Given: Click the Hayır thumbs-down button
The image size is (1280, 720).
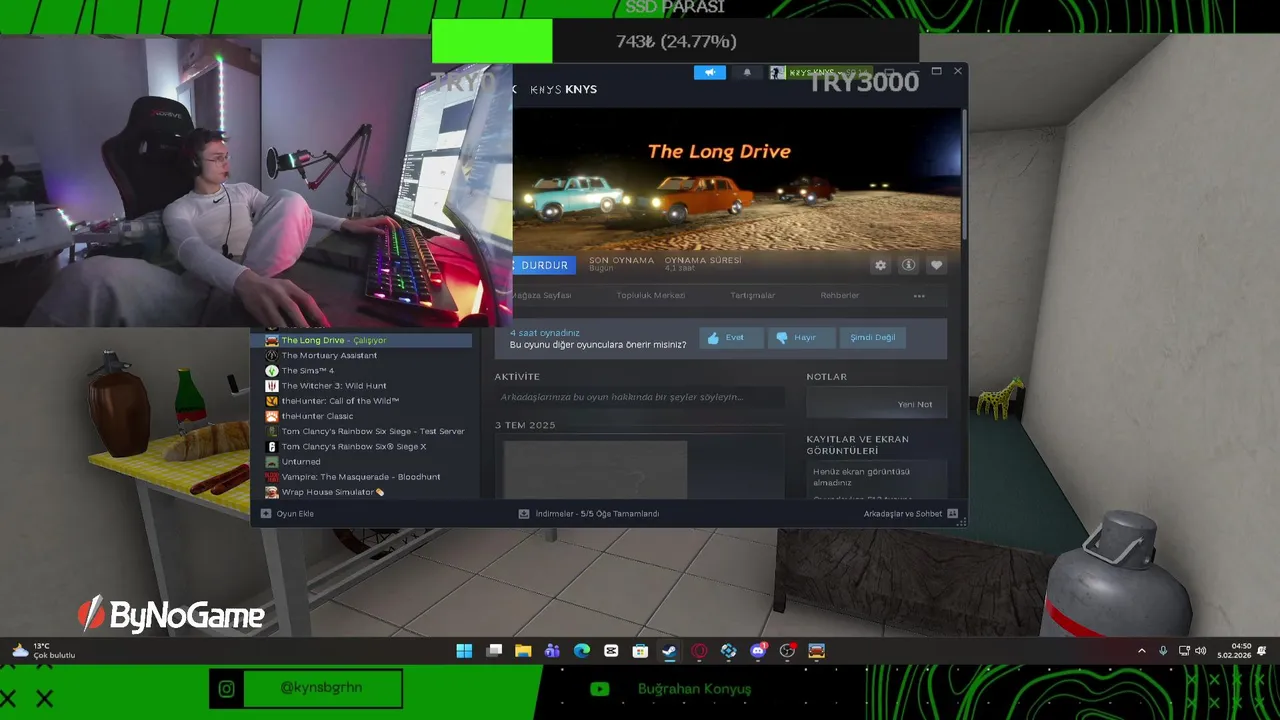Looking at the screenshot, I should [801, 338].
